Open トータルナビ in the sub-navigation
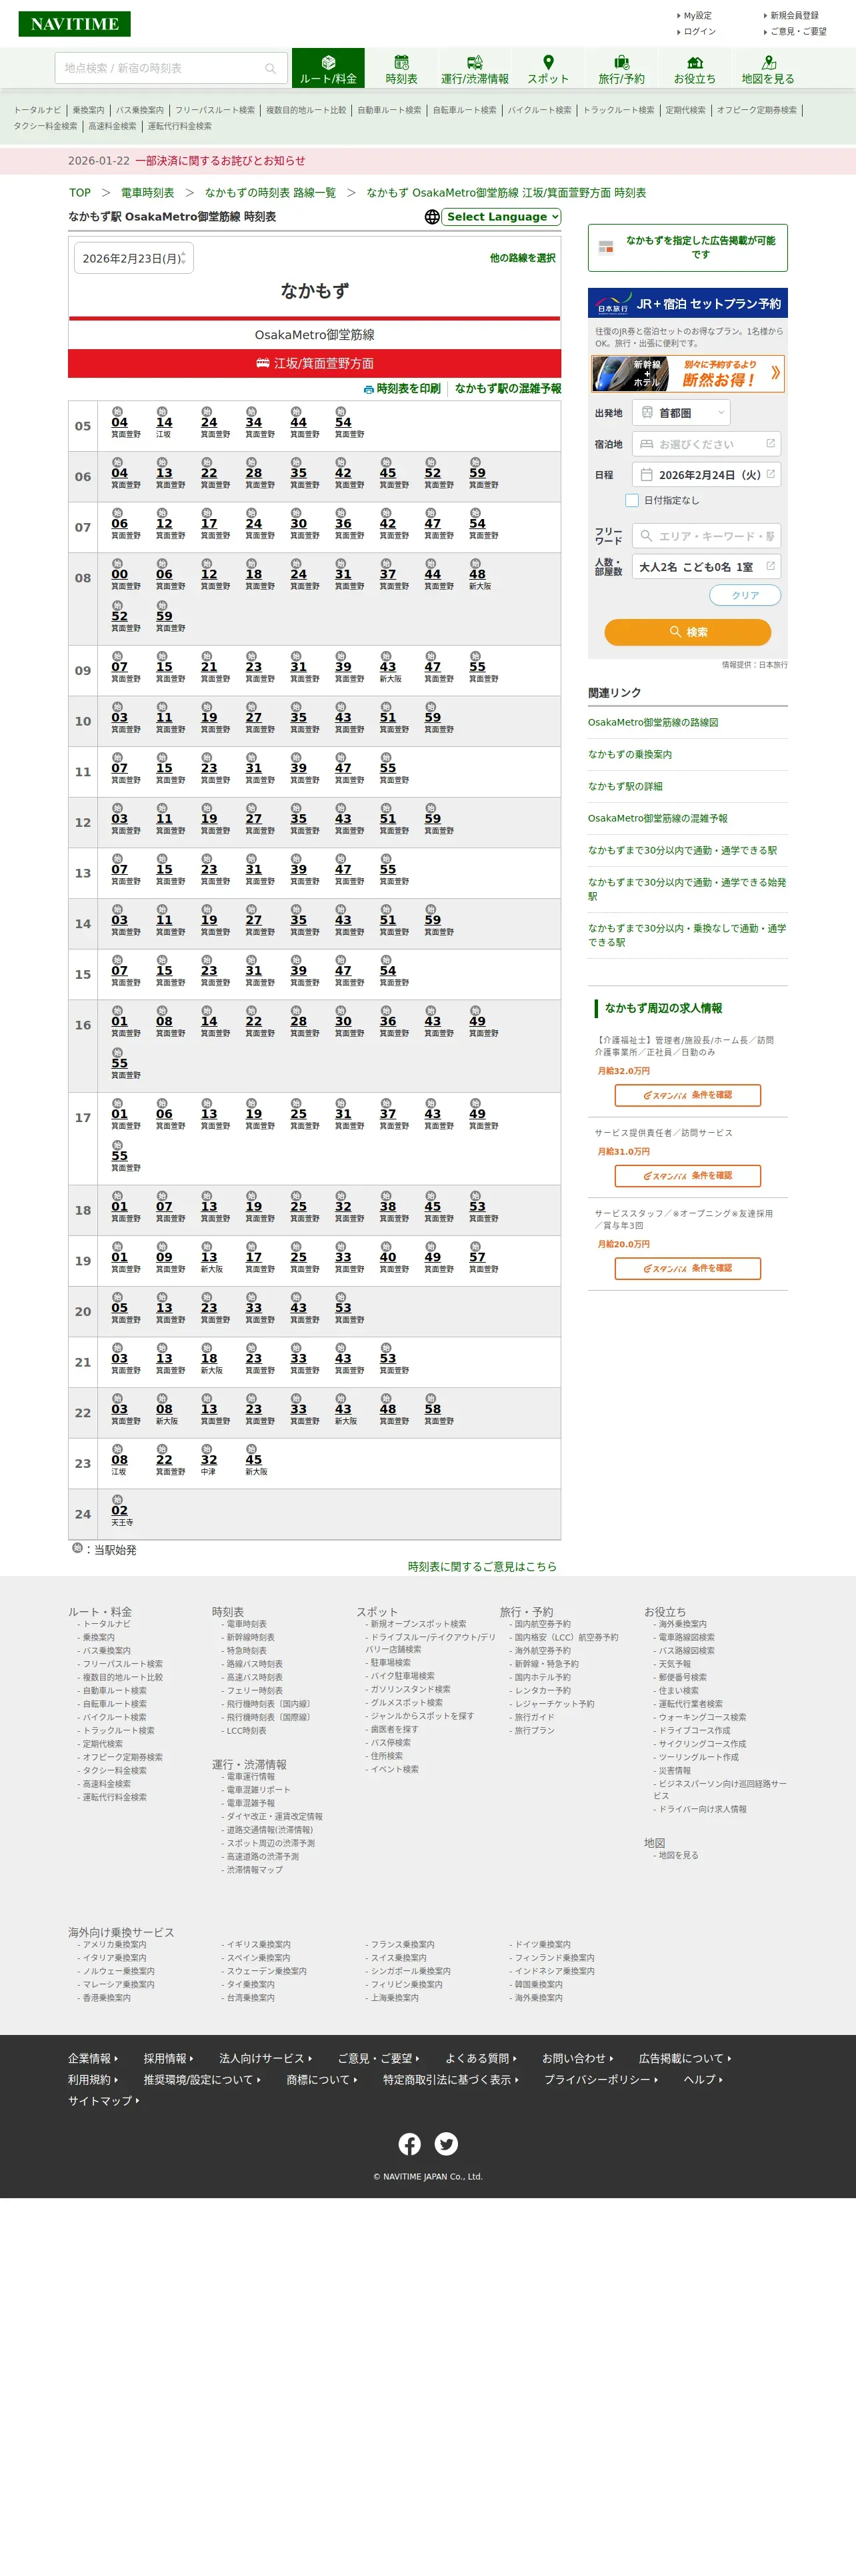The image size is (856, 2576). 37,111
